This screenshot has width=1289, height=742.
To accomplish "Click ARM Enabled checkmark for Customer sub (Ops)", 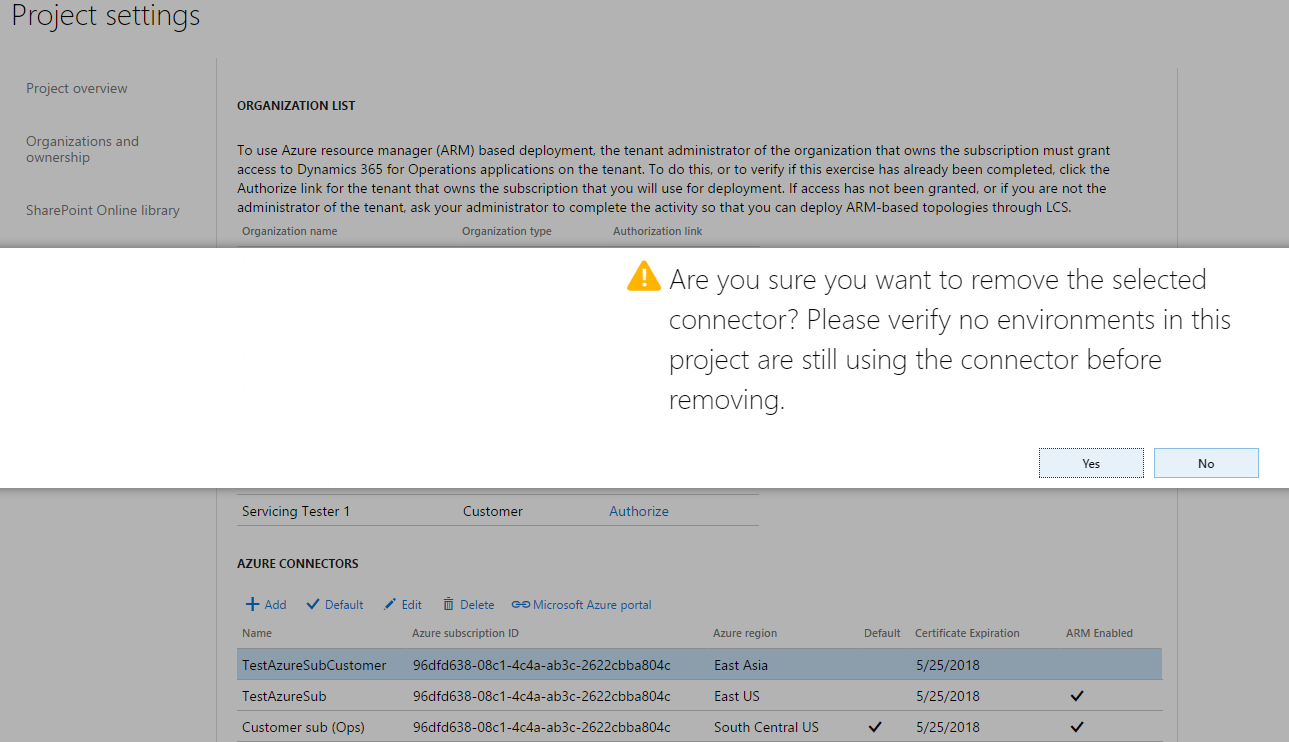I will pyautogui.click(x=1077, y=727).
